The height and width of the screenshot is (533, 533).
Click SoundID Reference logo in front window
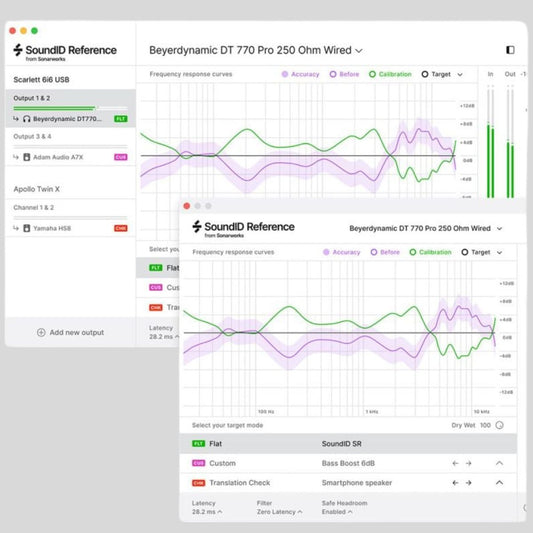[x=243, y=228]
